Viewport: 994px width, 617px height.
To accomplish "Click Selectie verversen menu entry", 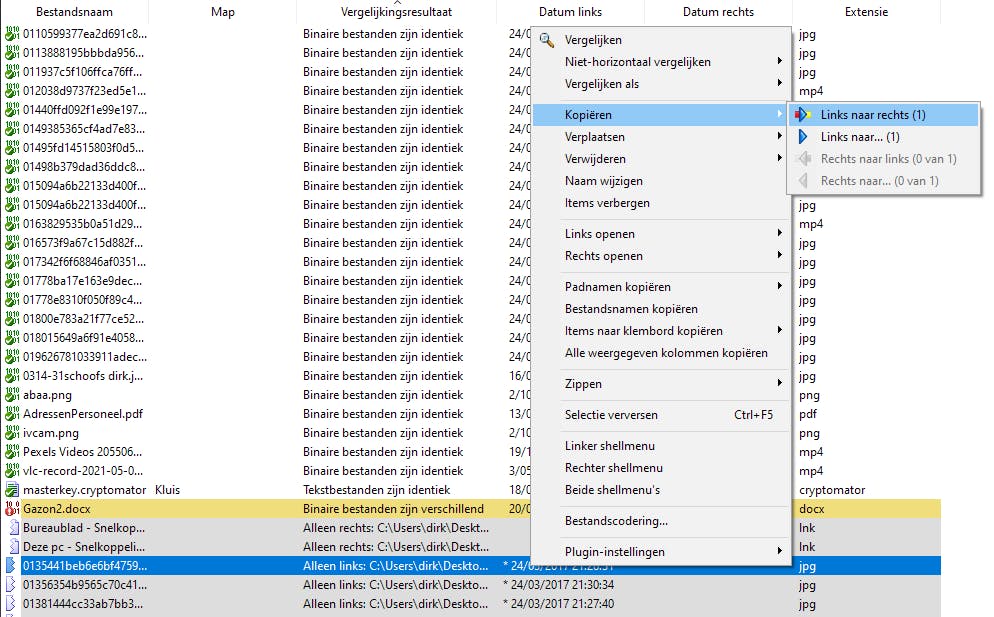I will point(662,415).
